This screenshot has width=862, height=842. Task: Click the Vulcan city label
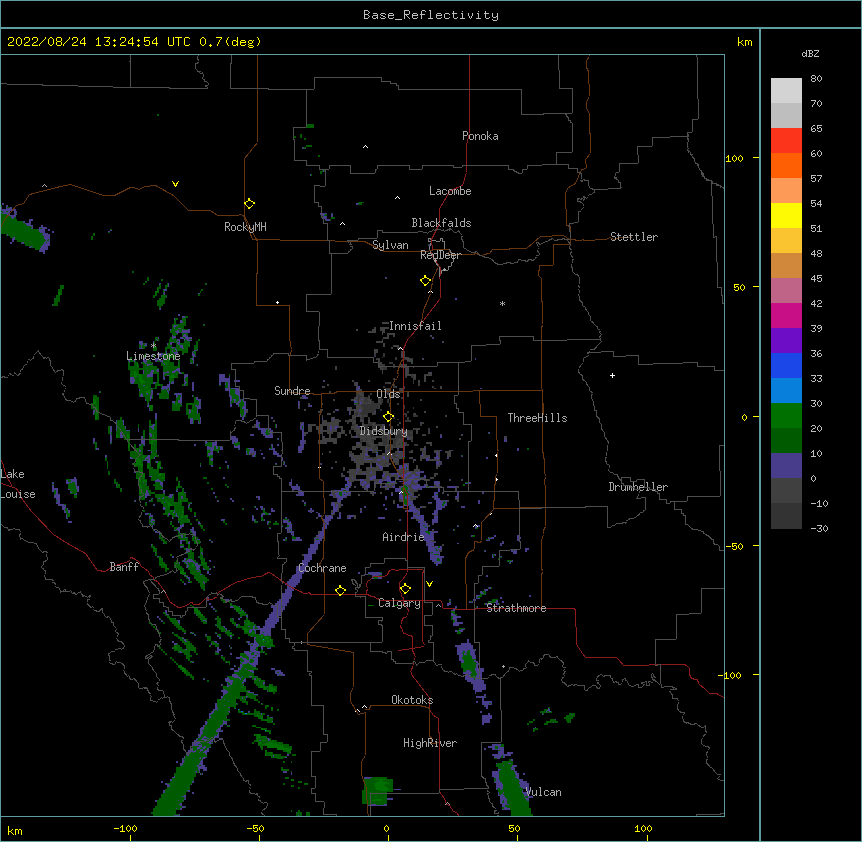[543, 792]
